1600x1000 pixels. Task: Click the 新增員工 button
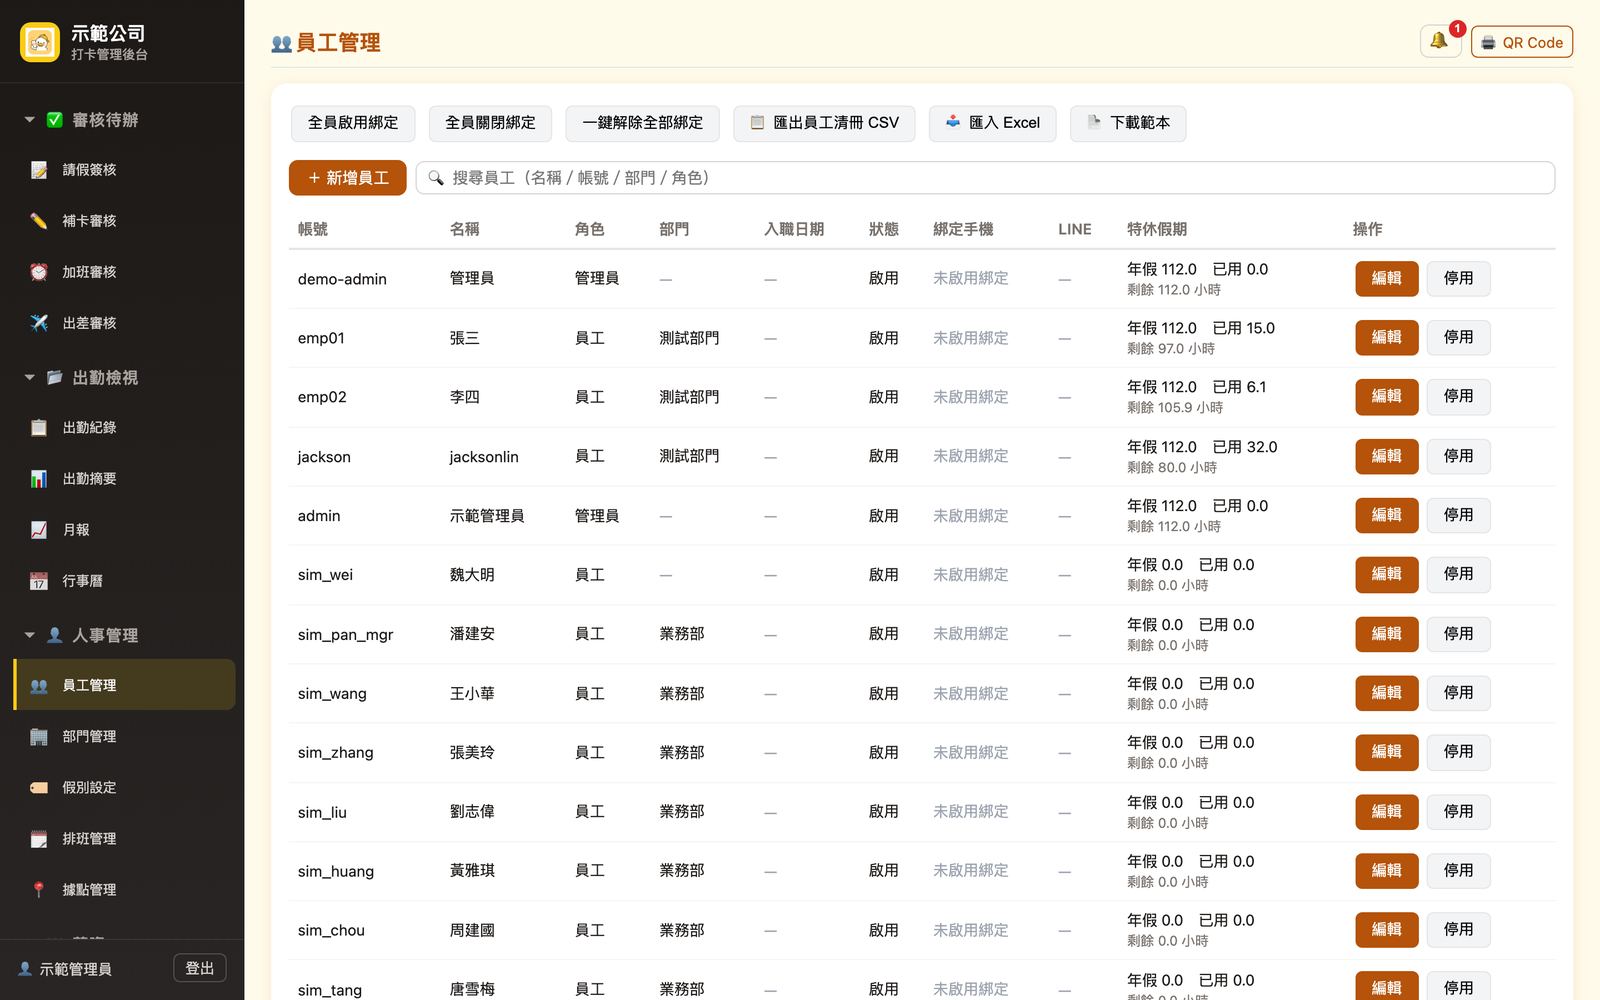tap(348, 178)
